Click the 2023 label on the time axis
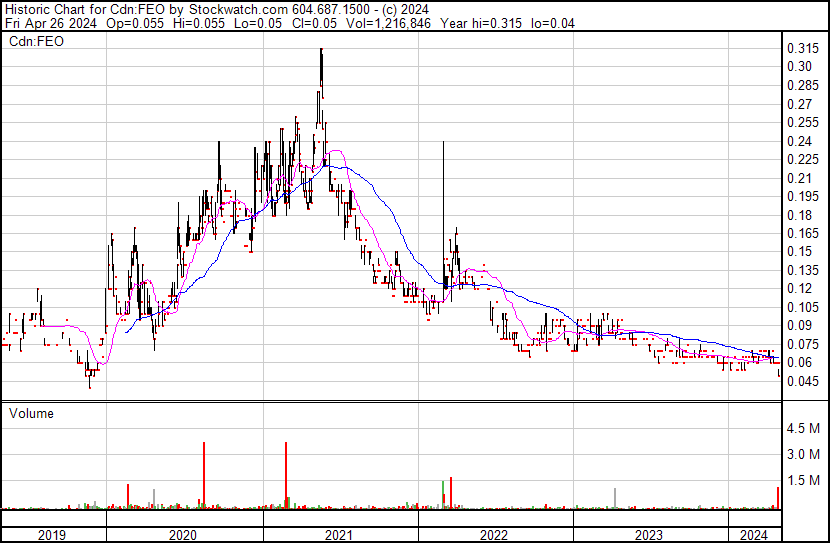This screenshot has height=543, width=830. click(649, 534)
